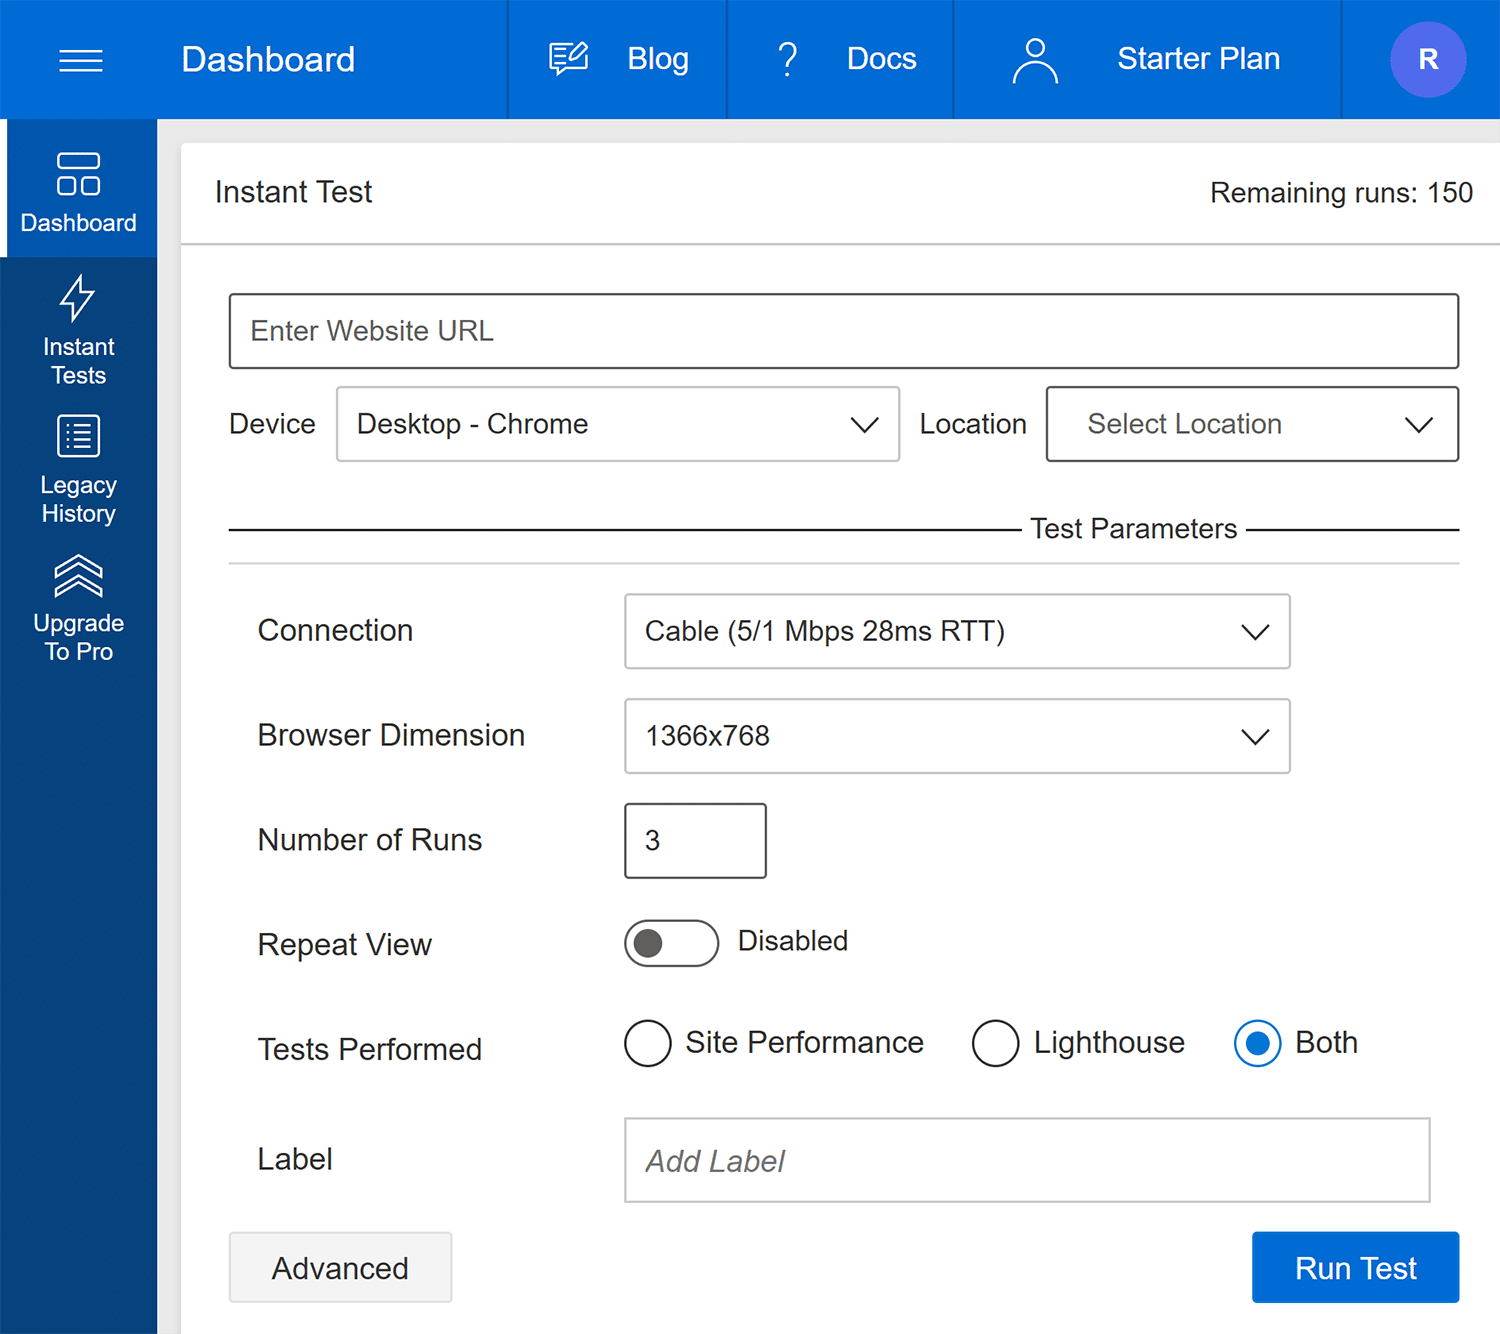Click the Repeat View label
This screenshot has width=1500, height=1334.
345,945
